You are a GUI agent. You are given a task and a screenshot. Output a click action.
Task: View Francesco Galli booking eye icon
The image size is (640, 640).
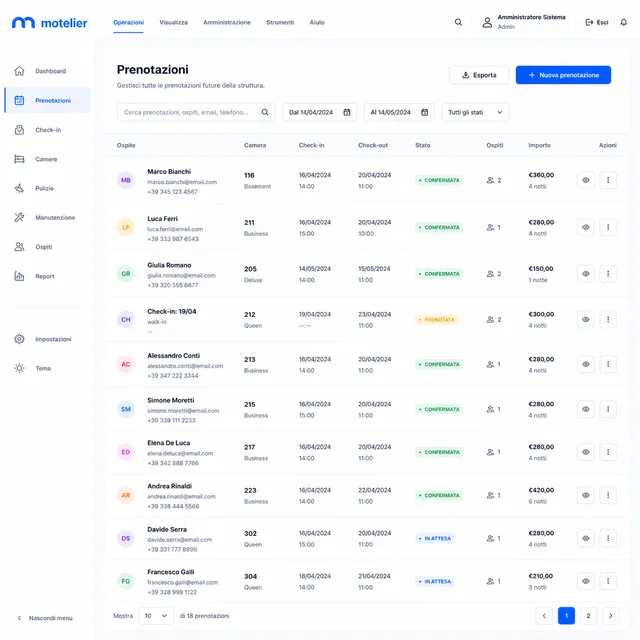point(585,581)
